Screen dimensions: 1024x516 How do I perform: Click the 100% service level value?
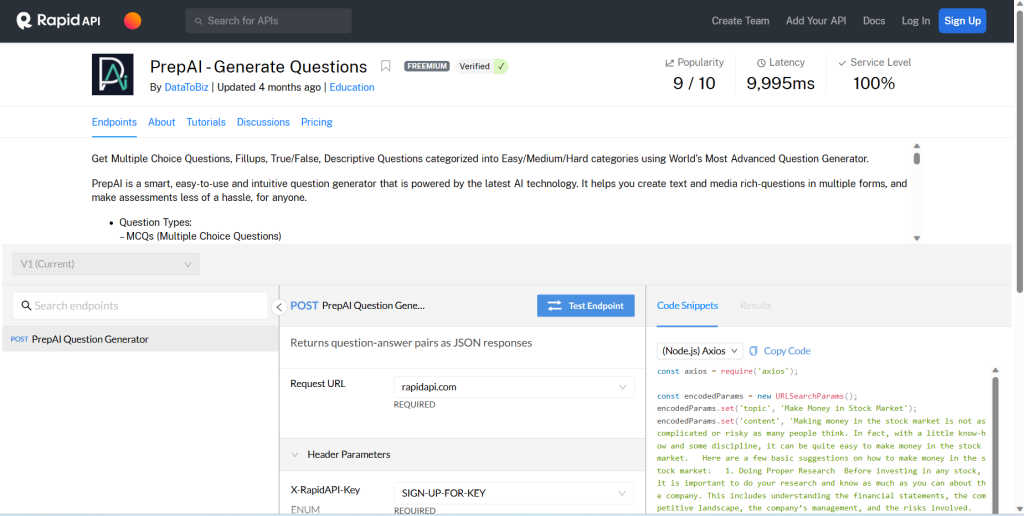tap(874, 84)
